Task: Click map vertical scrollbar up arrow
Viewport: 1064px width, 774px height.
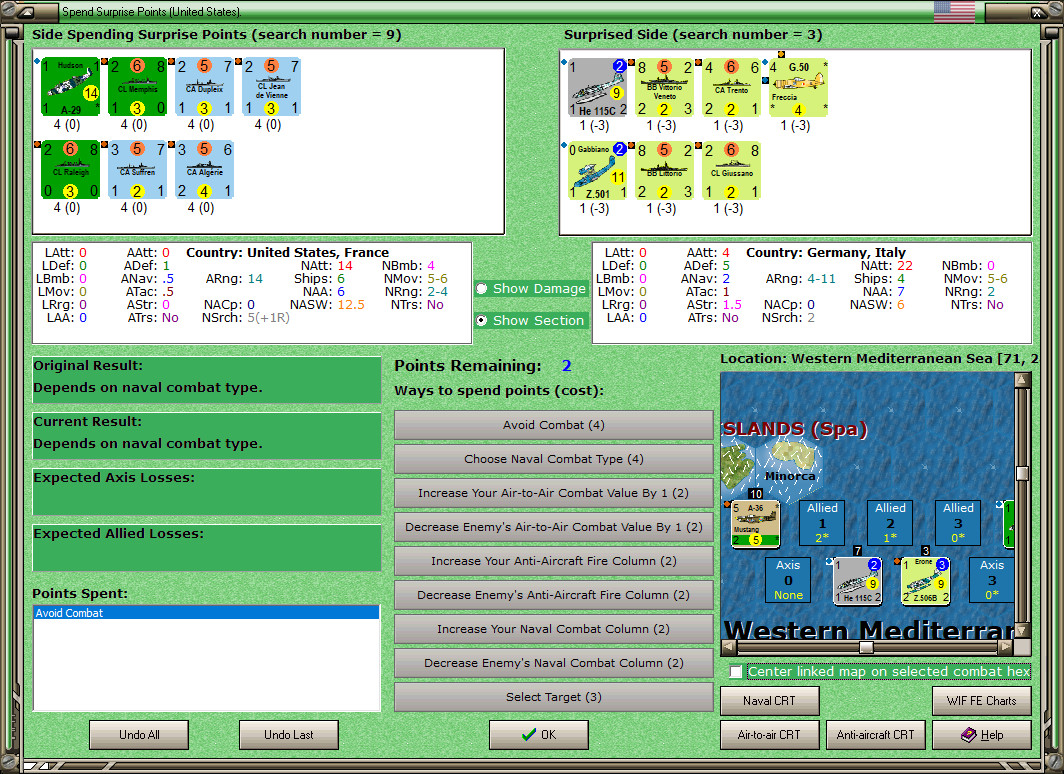Action: [x=1023, y=379]
